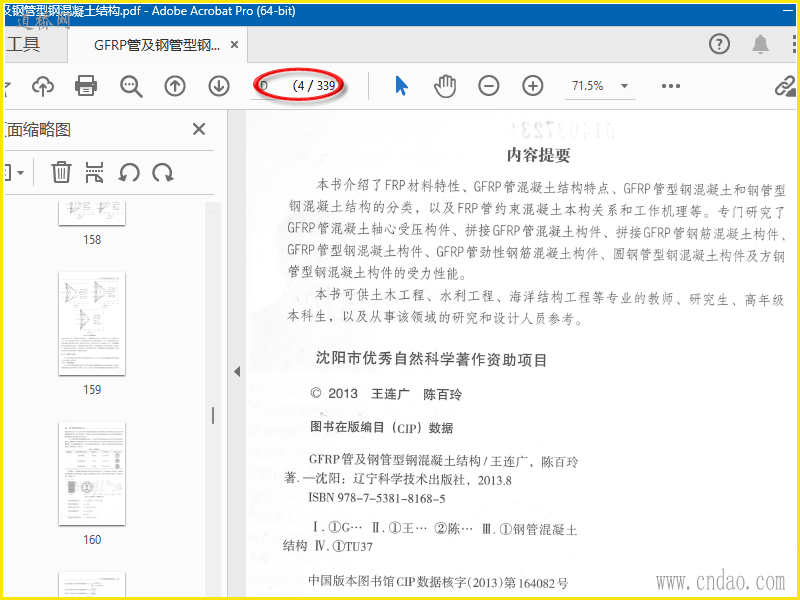Rotate page clockwise
The image size is (800, 600).
coord(163,172)
